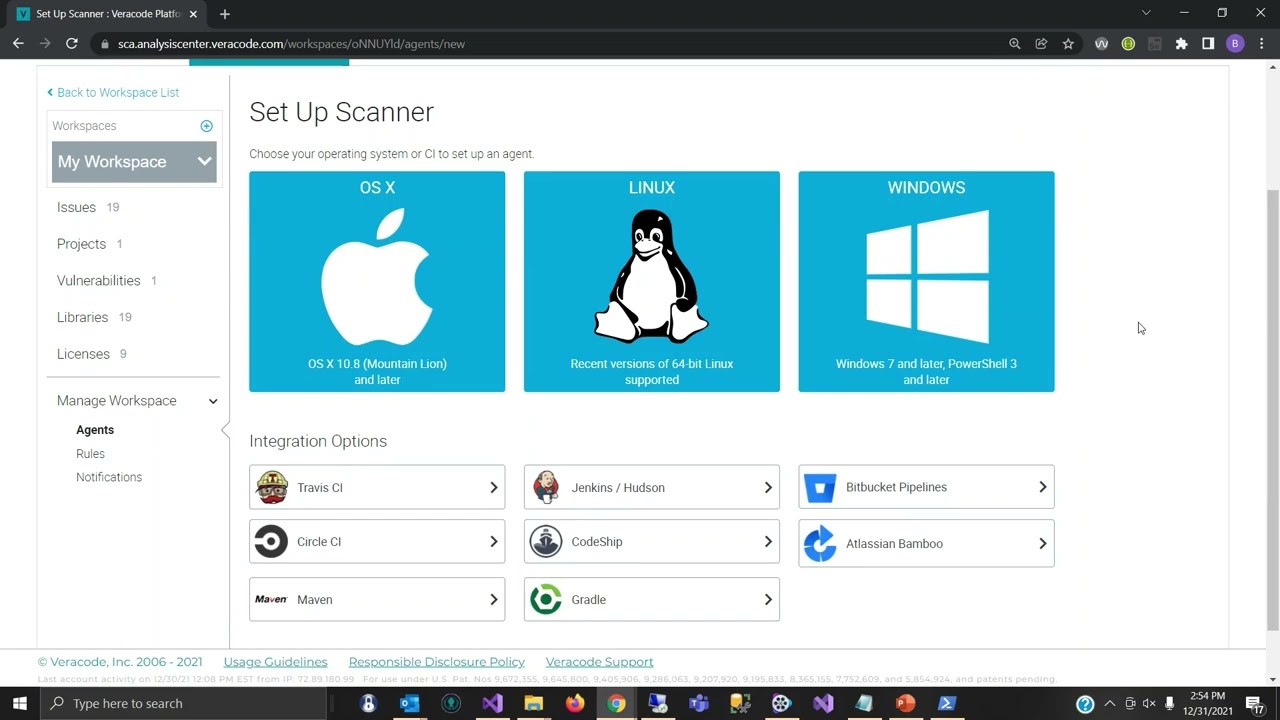The width and height of the screenshot is (1280, 720).
Task: Click the Travis CI mascot icon
Action: coord(271,487)
